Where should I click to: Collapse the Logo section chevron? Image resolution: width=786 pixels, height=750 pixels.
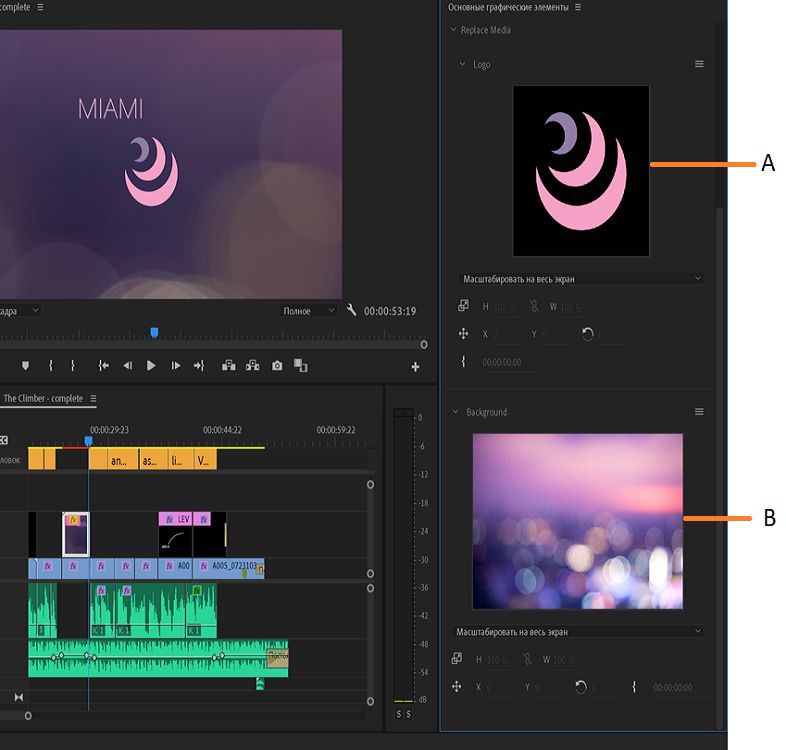click(x=462, y=64)
